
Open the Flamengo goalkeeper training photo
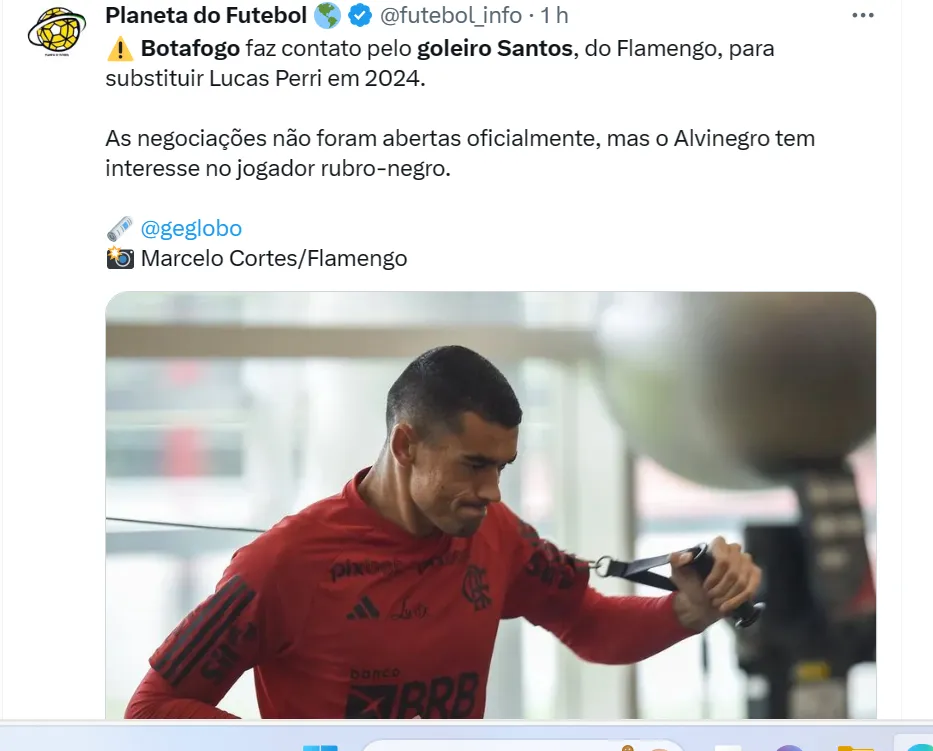(x=491, y=505)
